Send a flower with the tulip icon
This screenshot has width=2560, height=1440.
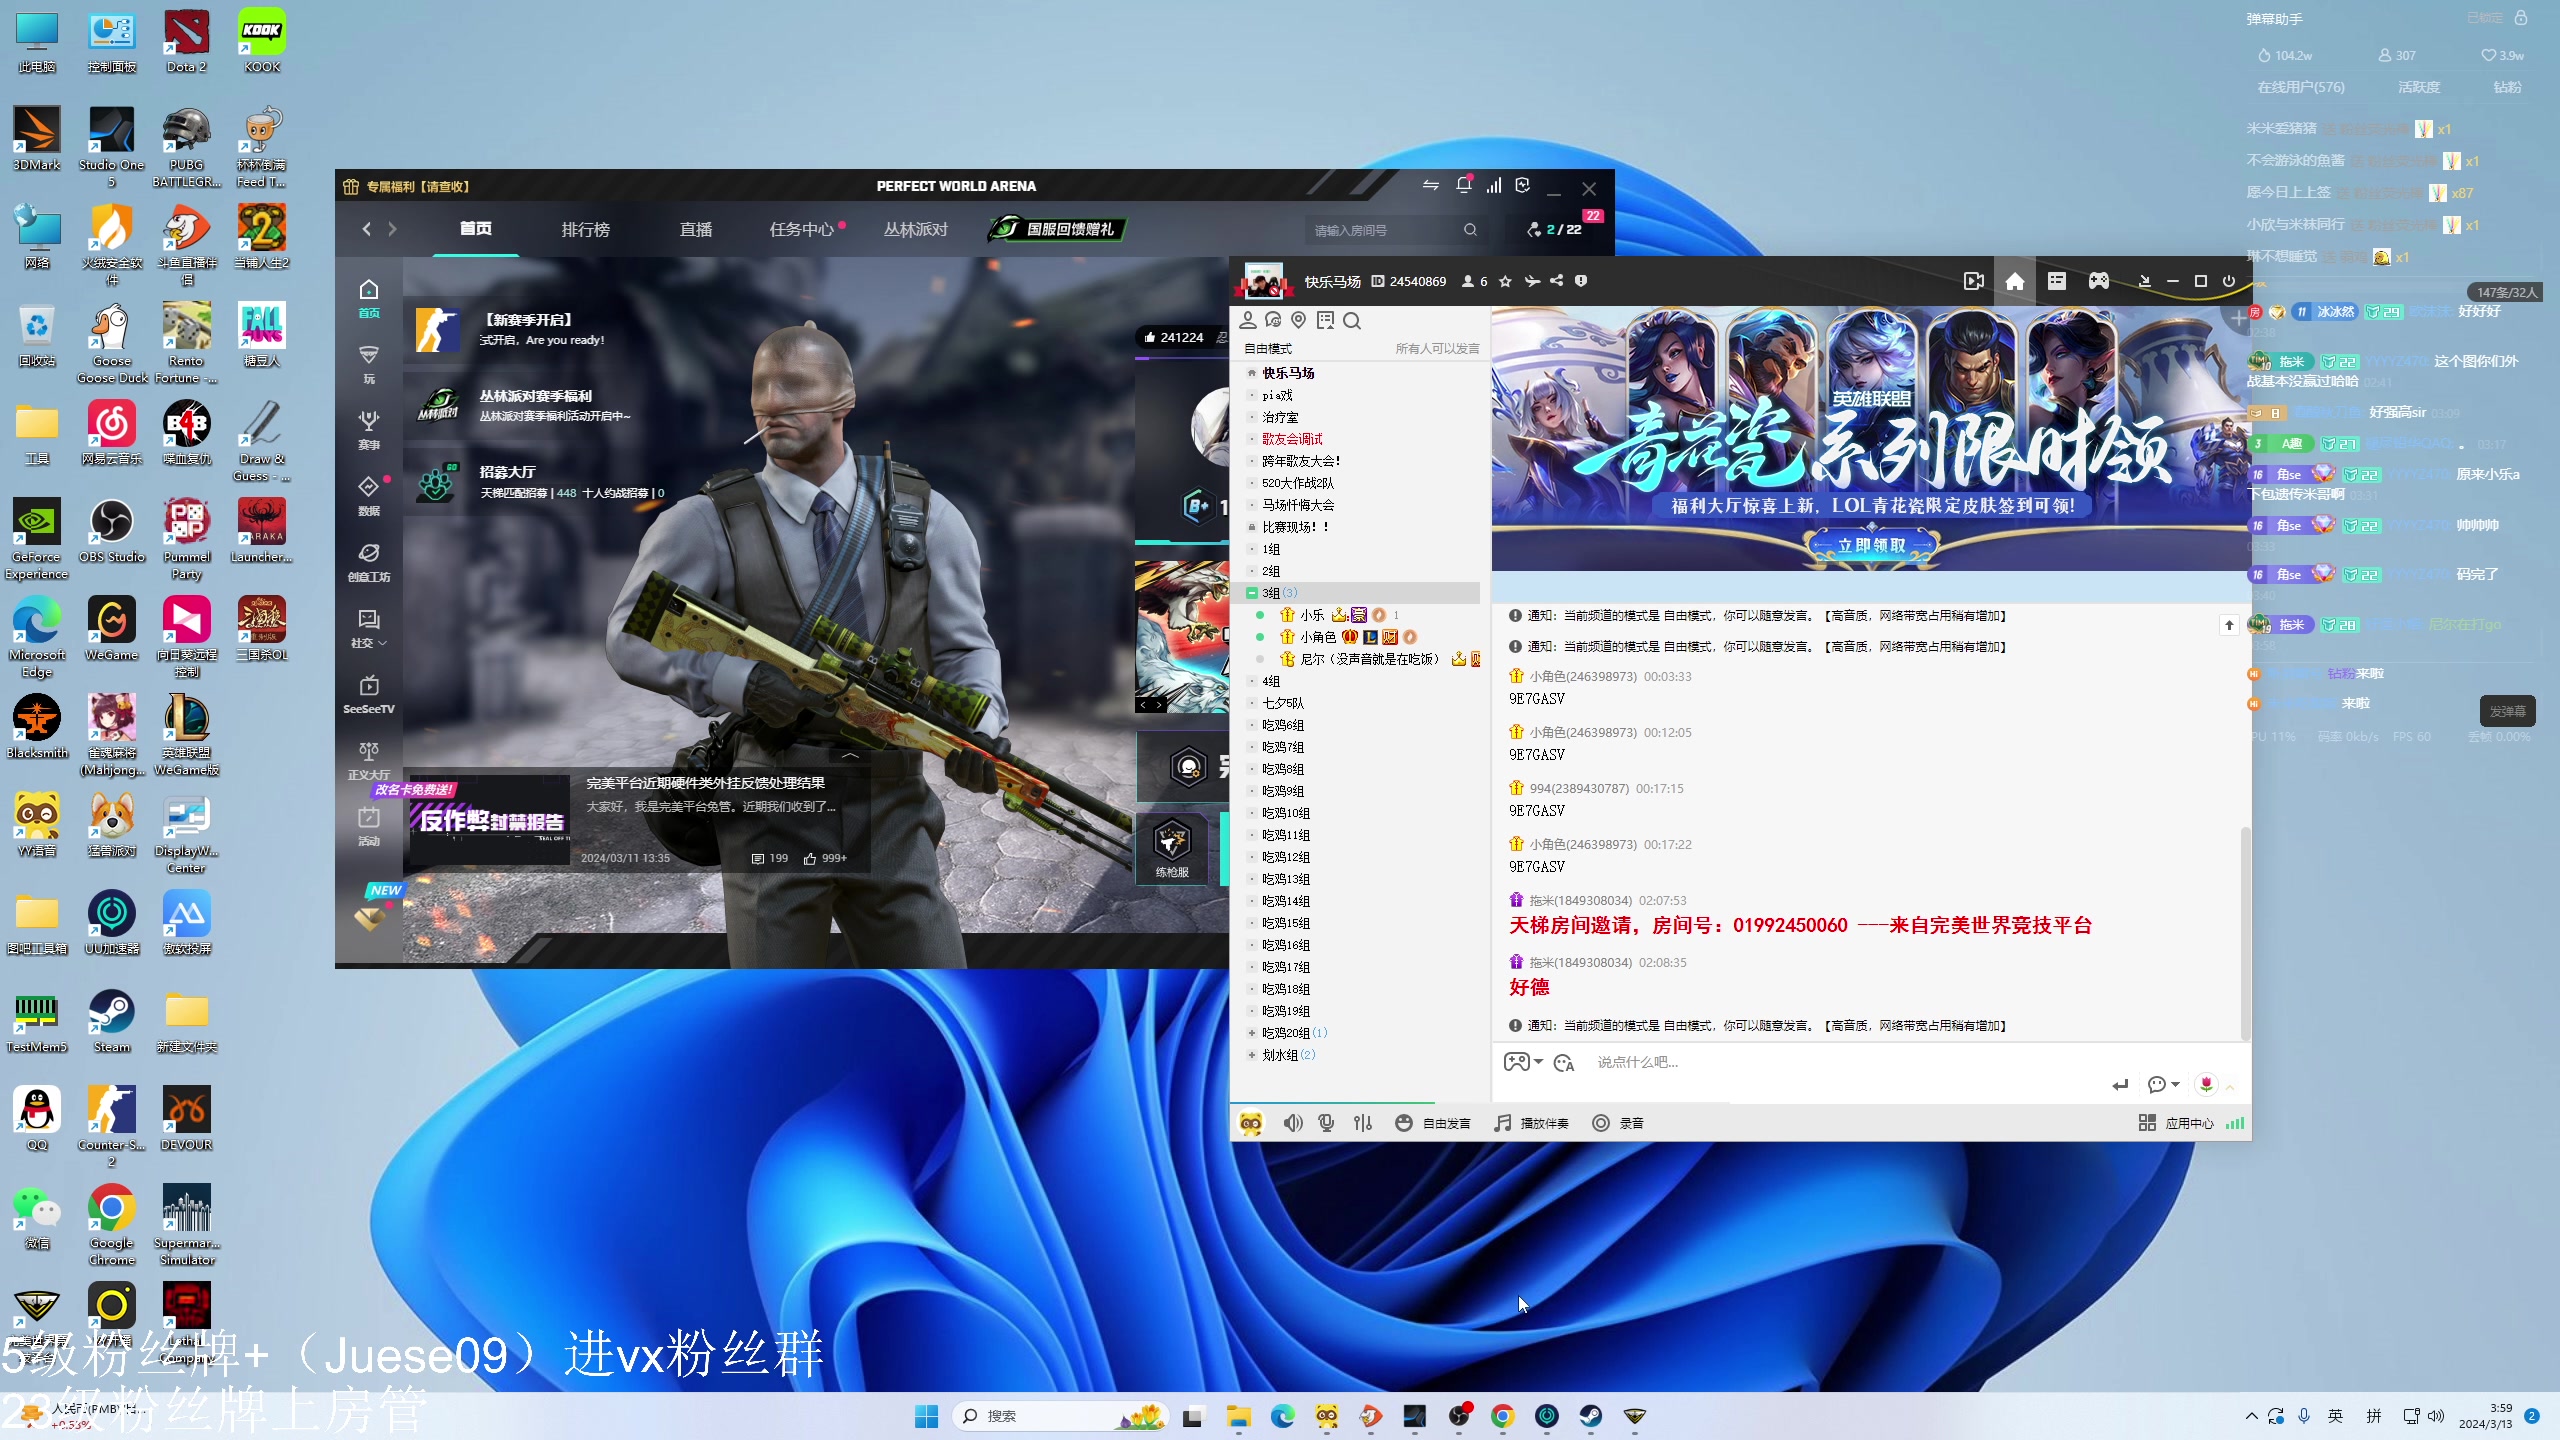point(2206,1084)
